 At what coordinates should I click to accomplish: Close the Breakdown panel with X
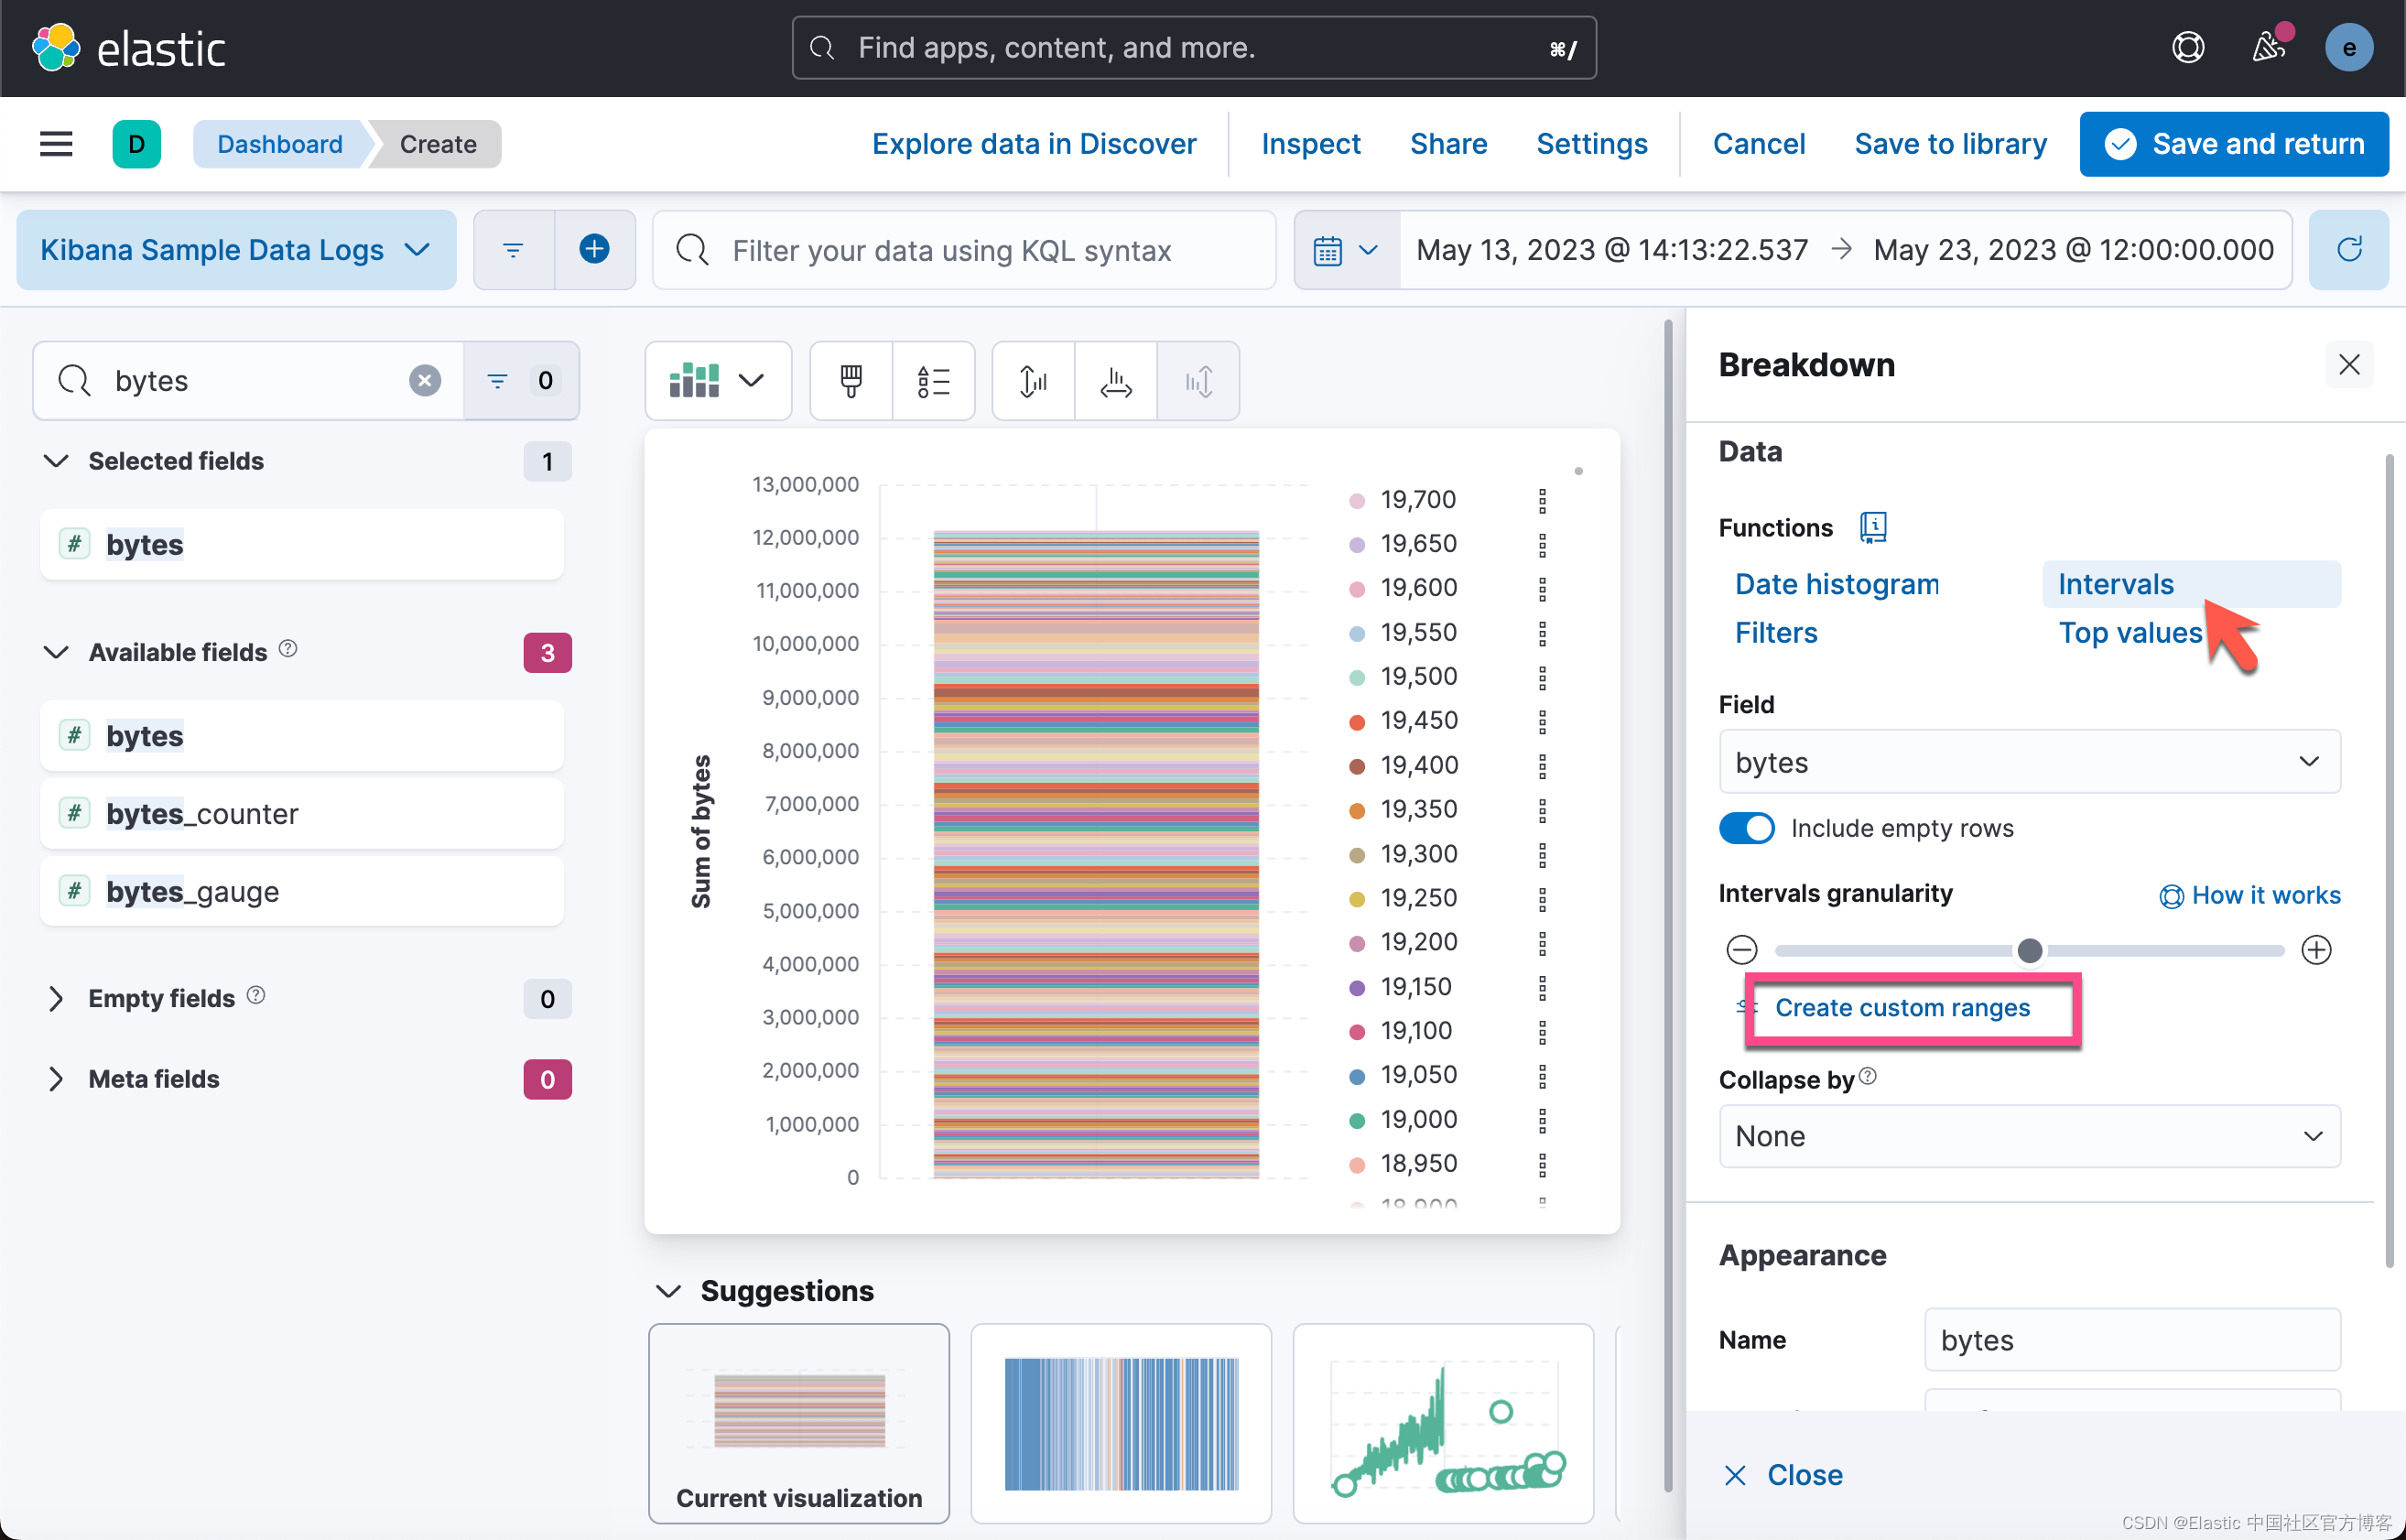pyautogui.click(x=2349, y=365)
